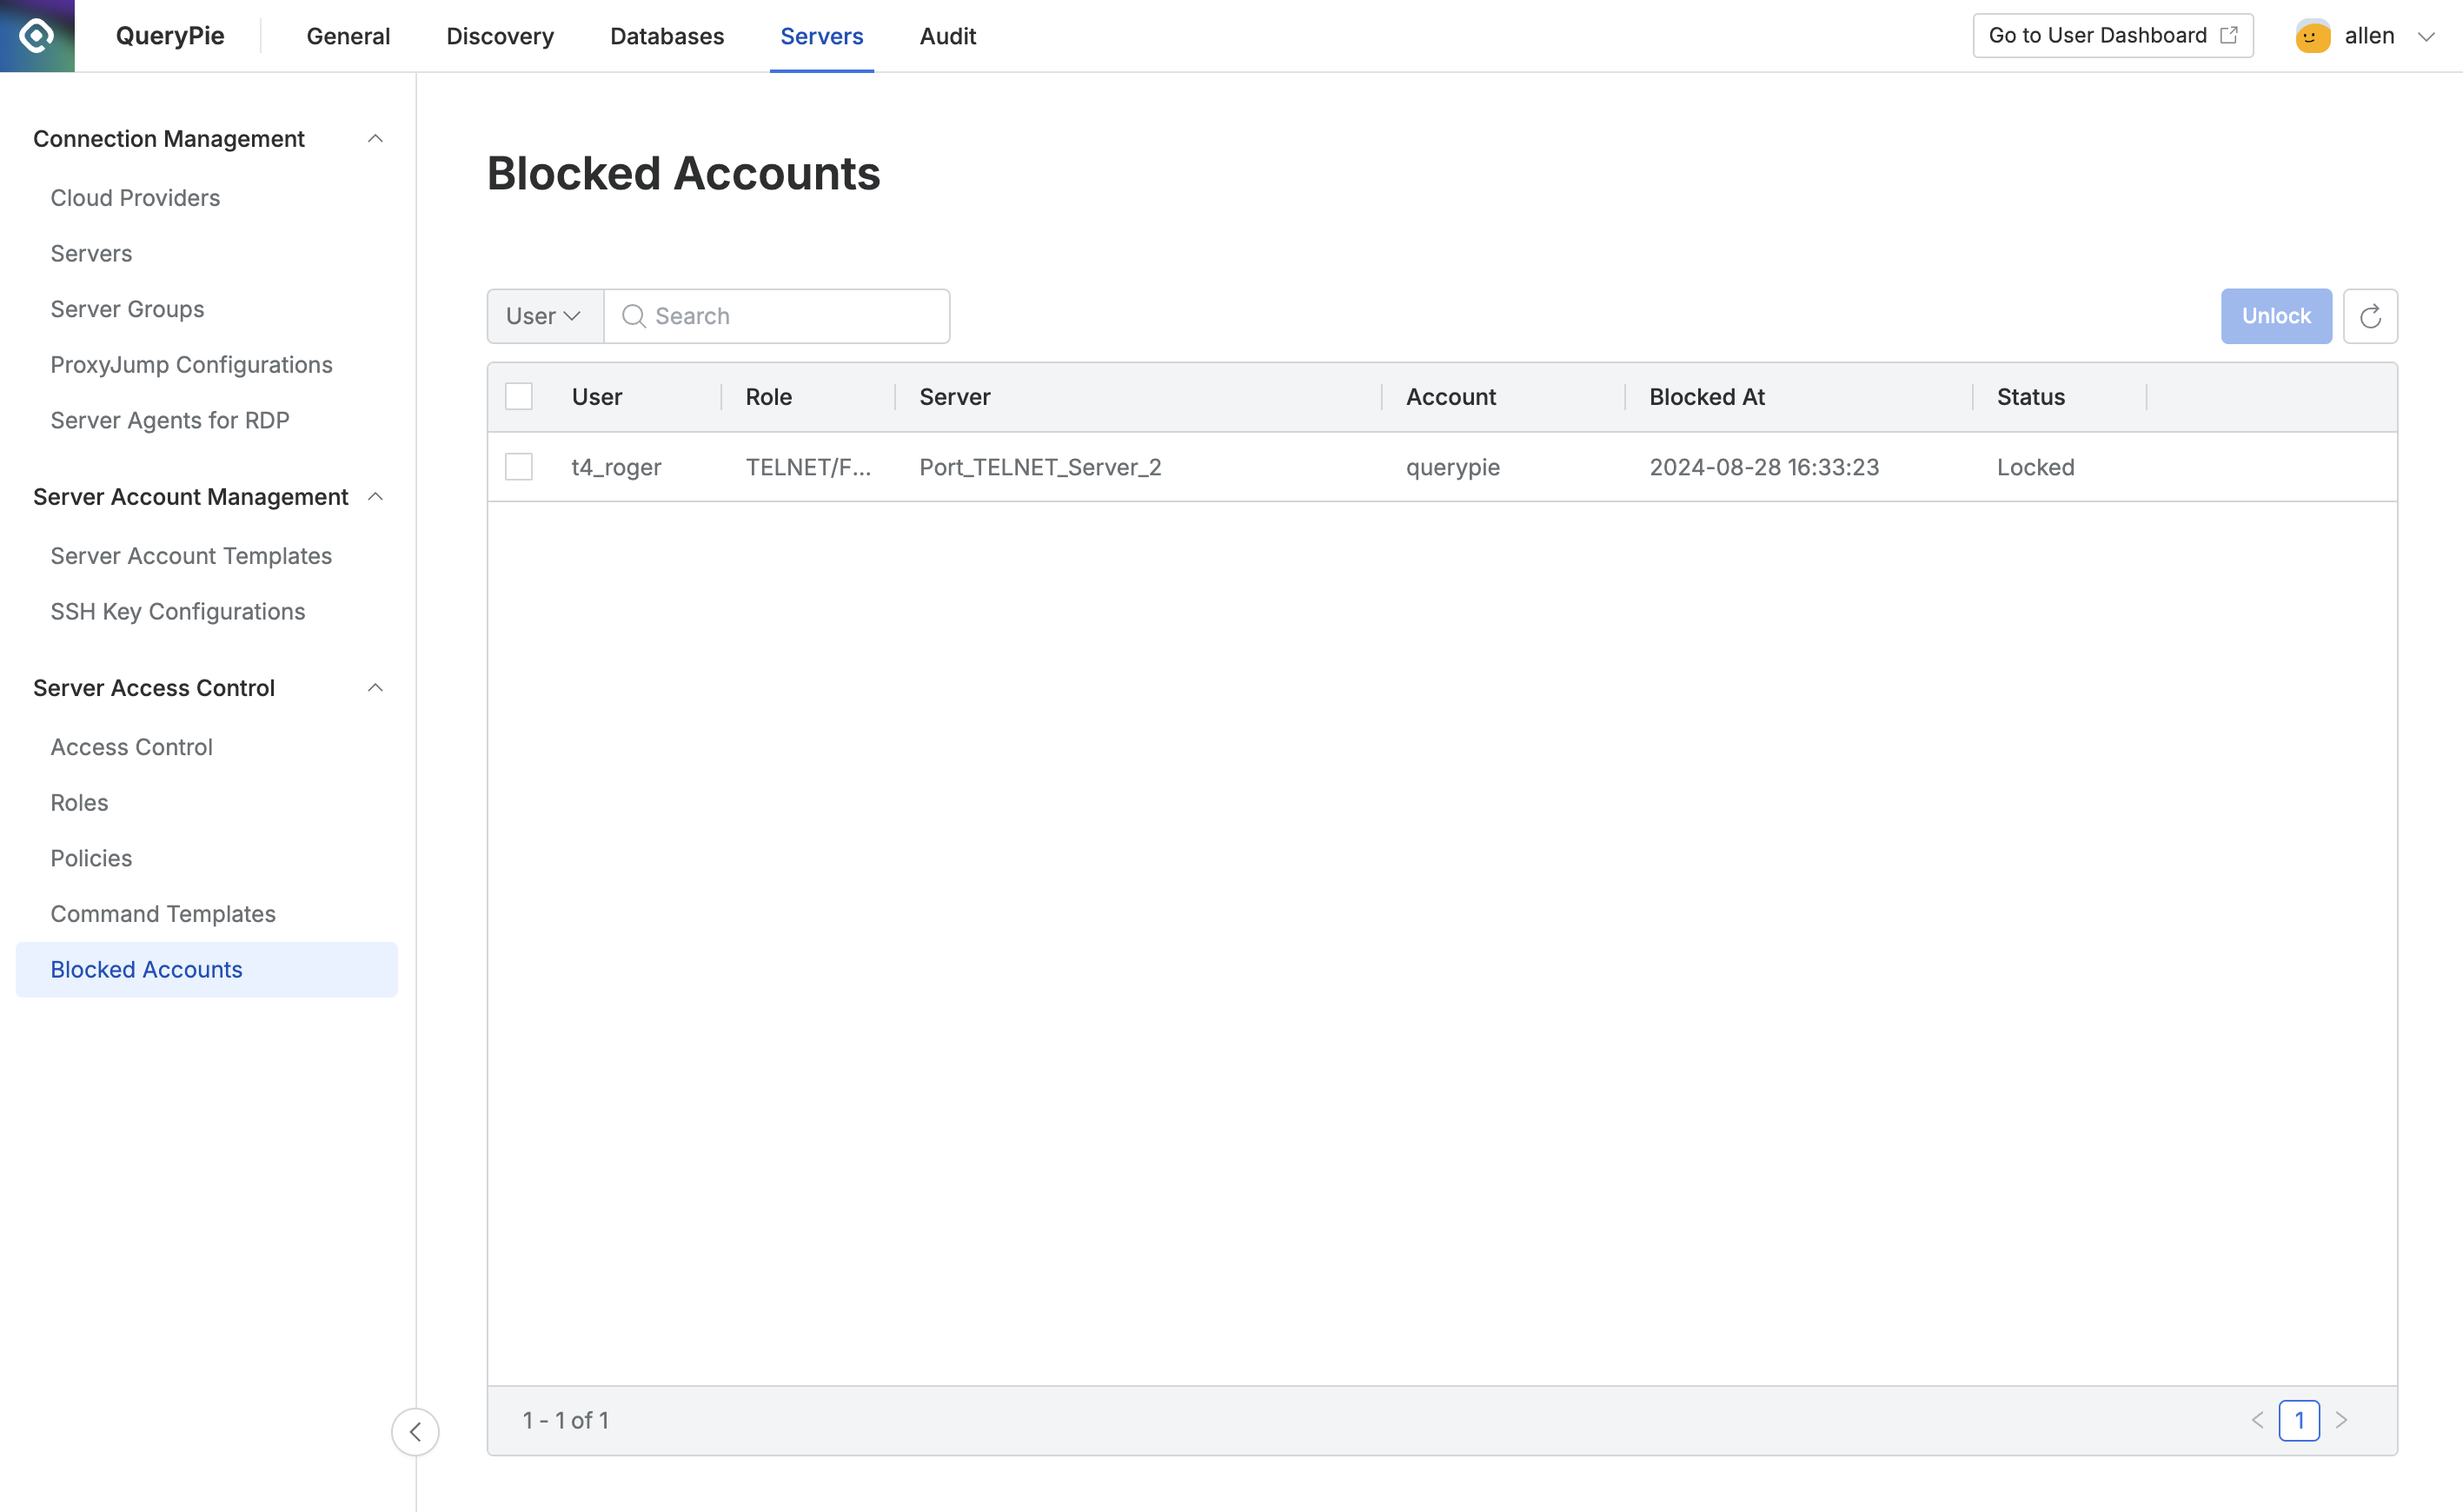
Task: Navigate to Server Account Templates
Action: coord(191,555)
